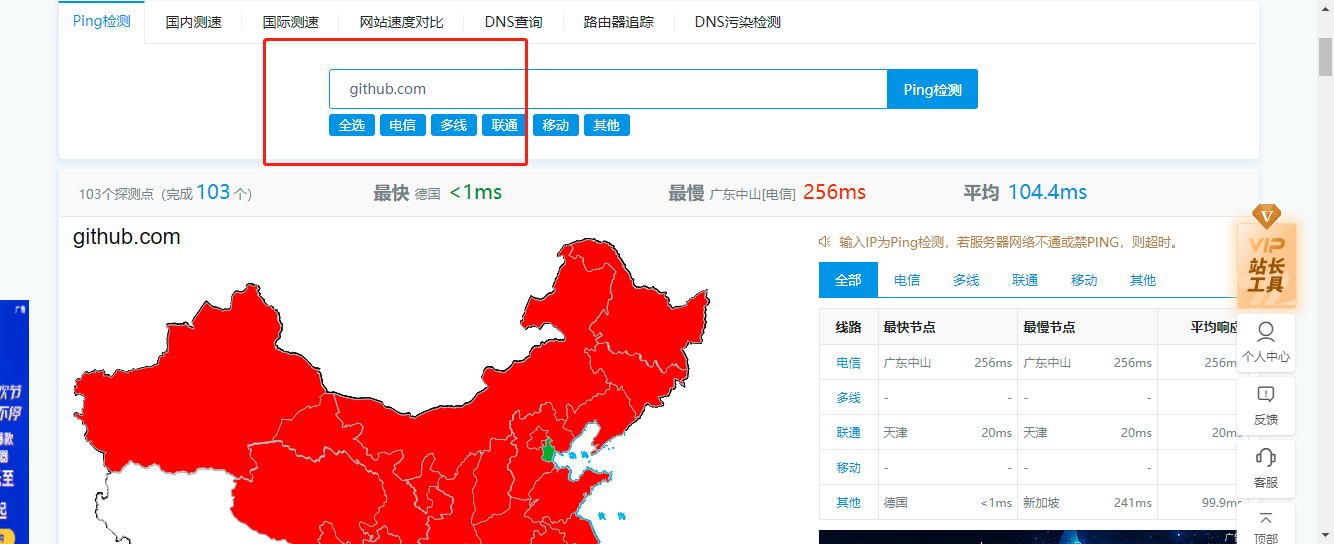Toggle the 全选 filter tag

click(352, 125)
